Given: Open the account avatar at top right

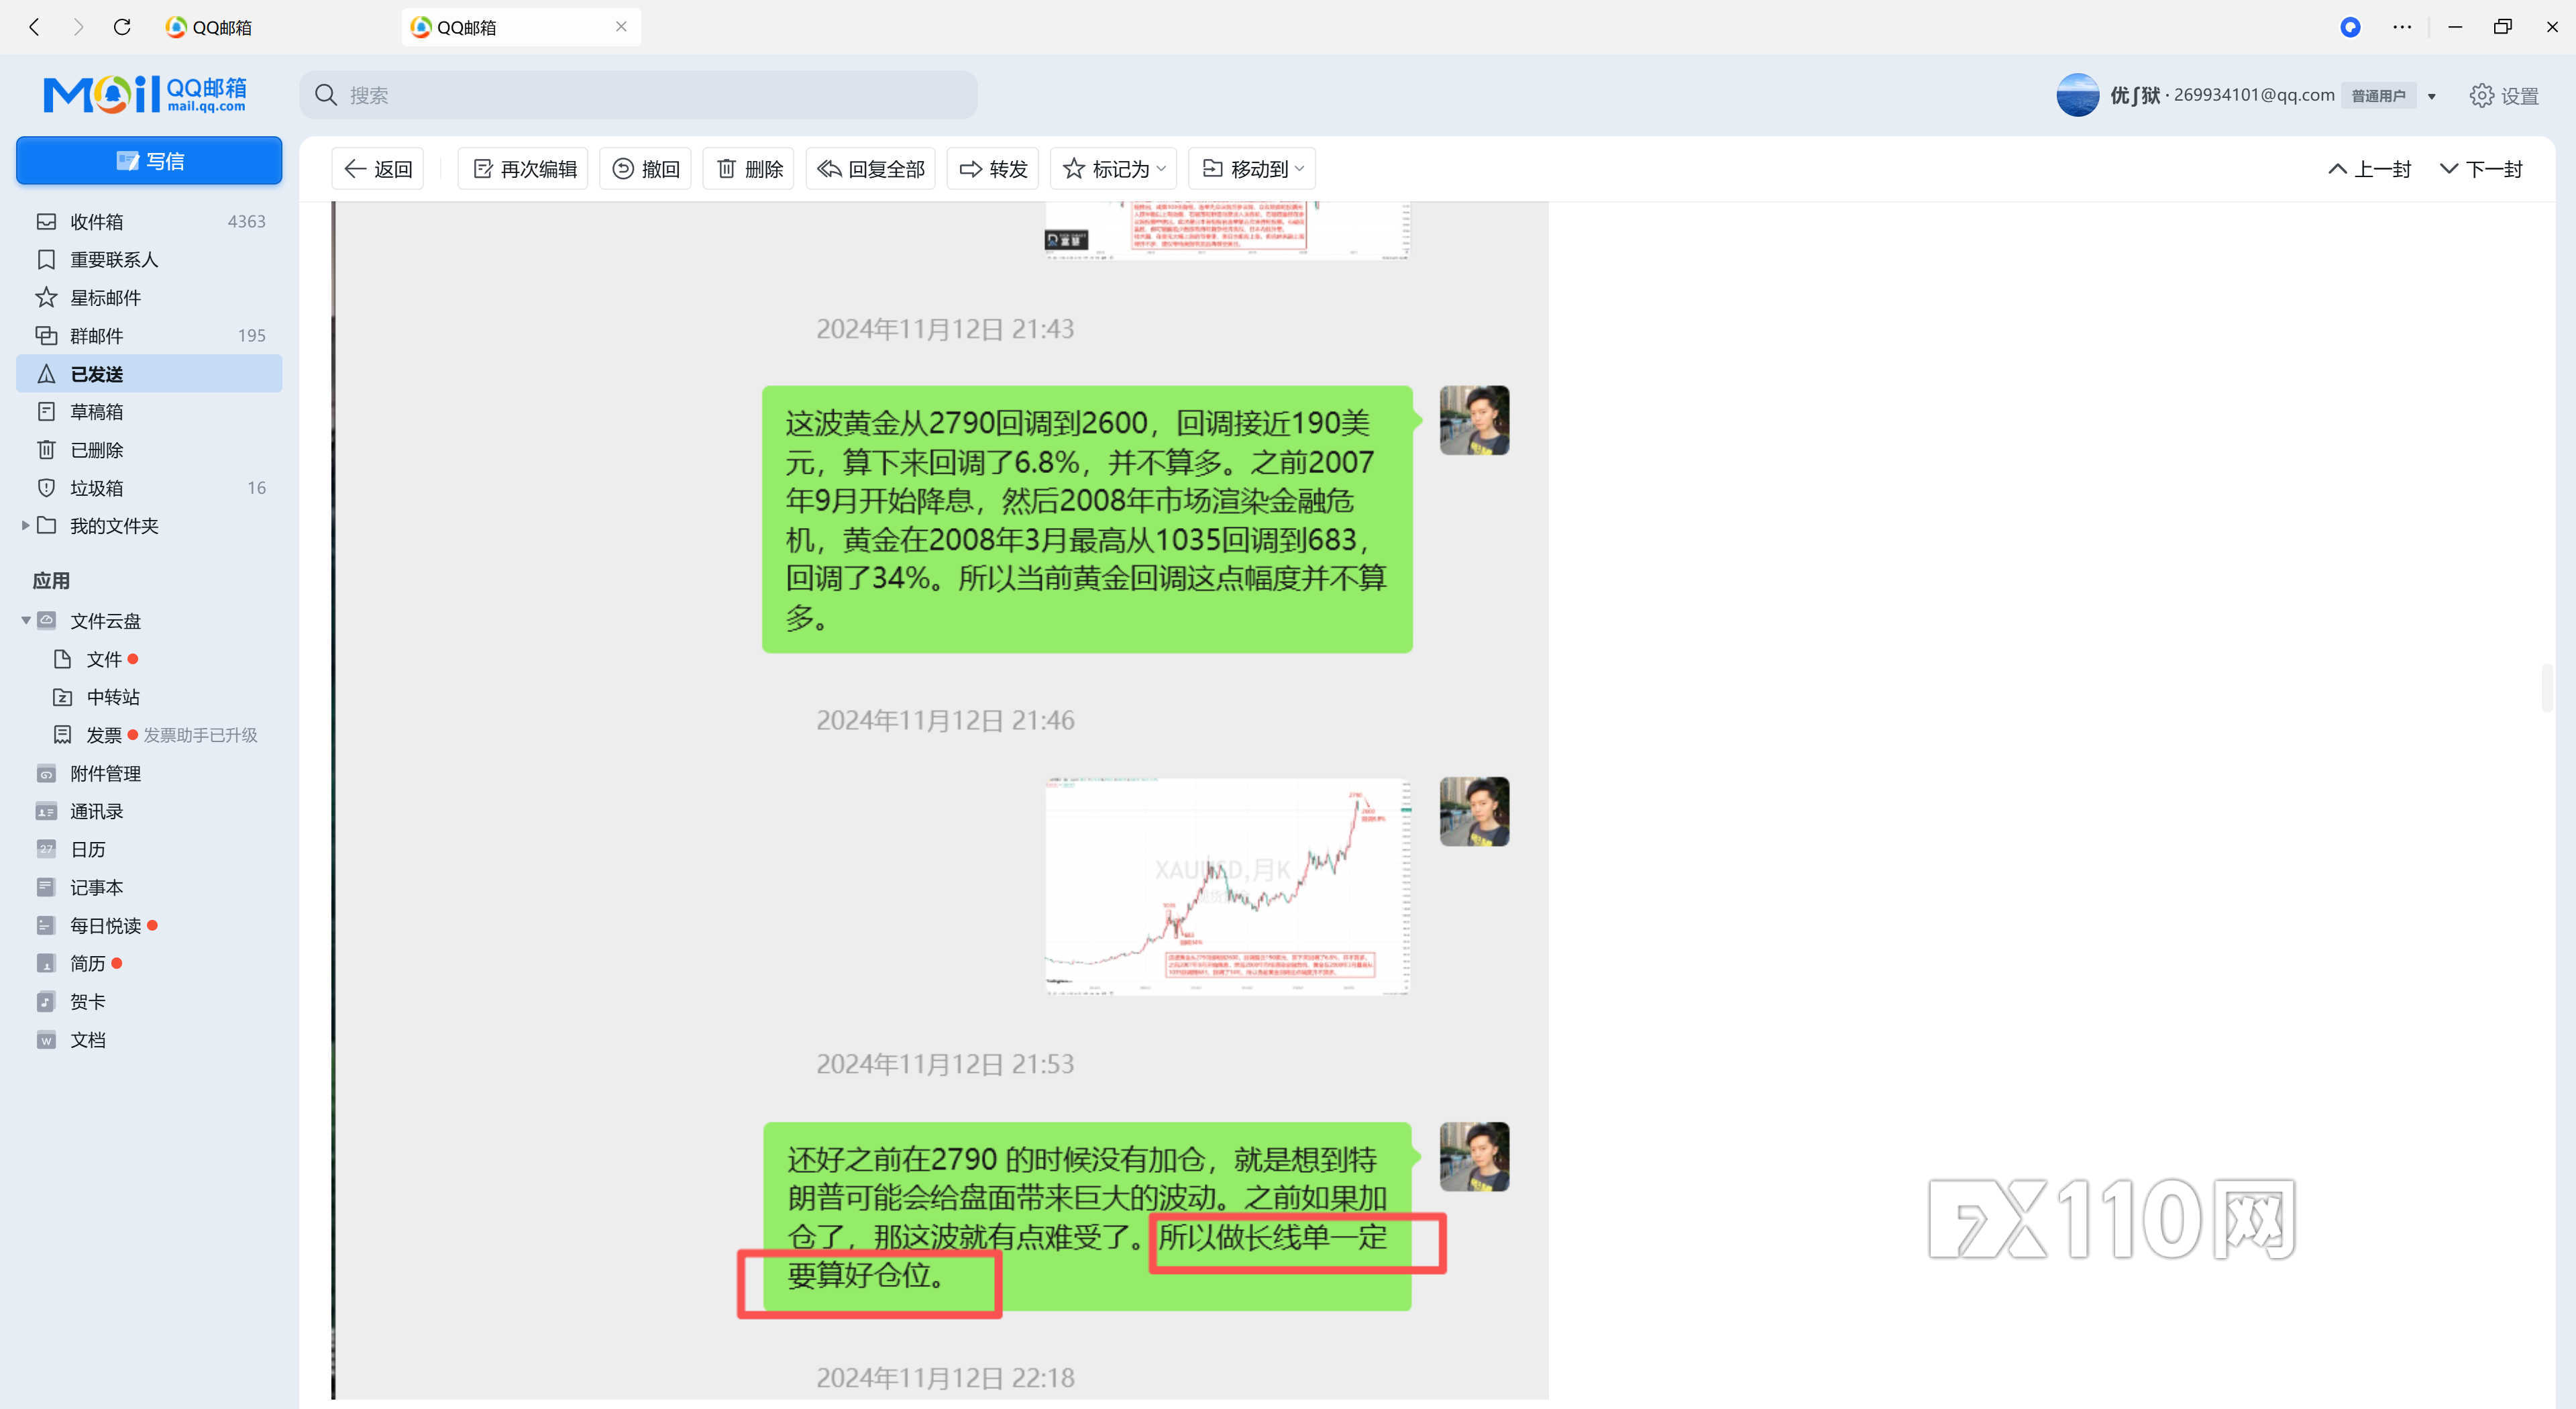Looking at the screenshot, I should click(x=2077, y=95).
